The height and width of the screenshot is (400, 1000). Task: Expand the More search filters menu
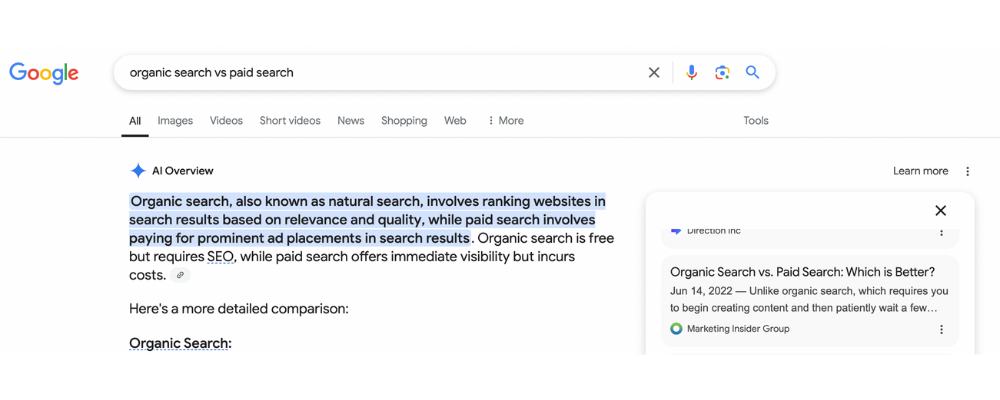505,121
